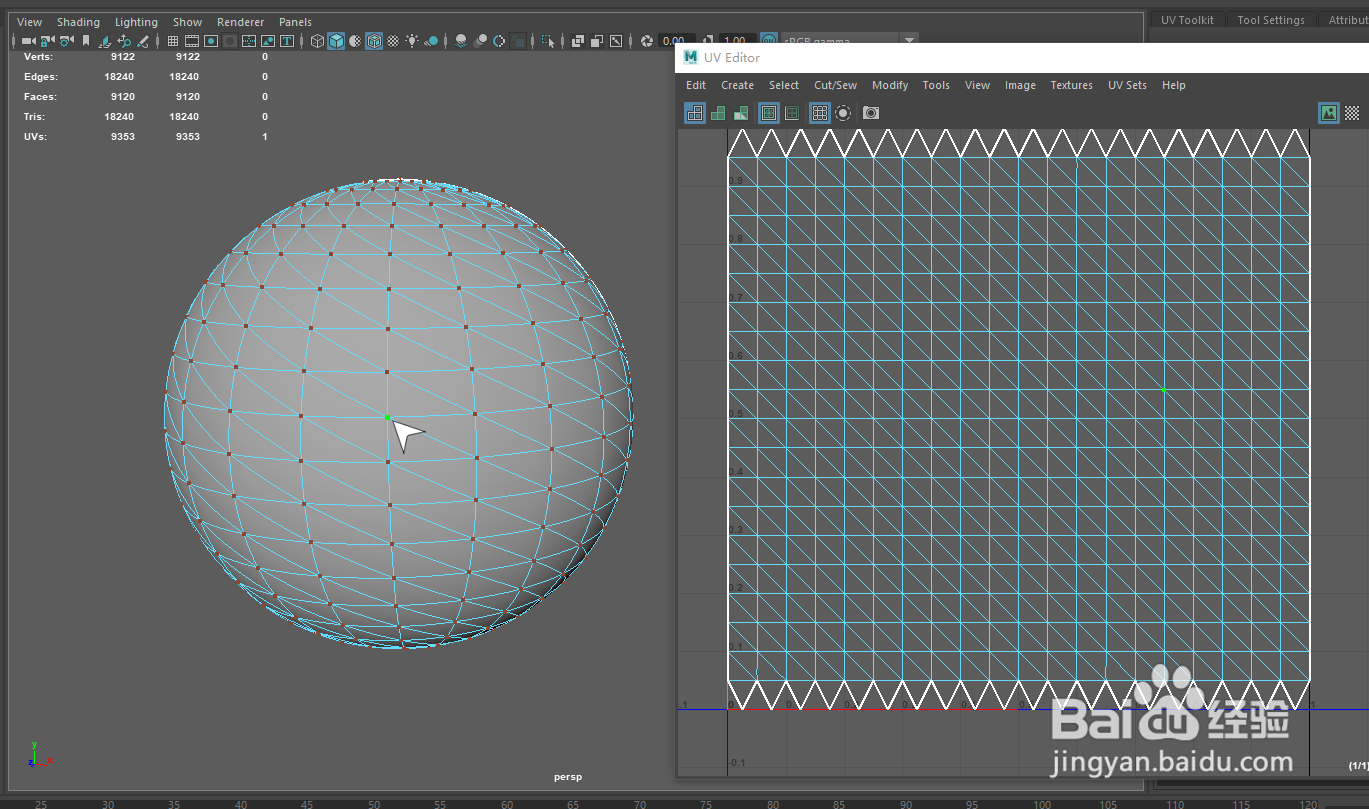This screenshot has width=1369, height=809.
Task: Switch to the UV Toolkit tab
Action: click(1187, 20)
